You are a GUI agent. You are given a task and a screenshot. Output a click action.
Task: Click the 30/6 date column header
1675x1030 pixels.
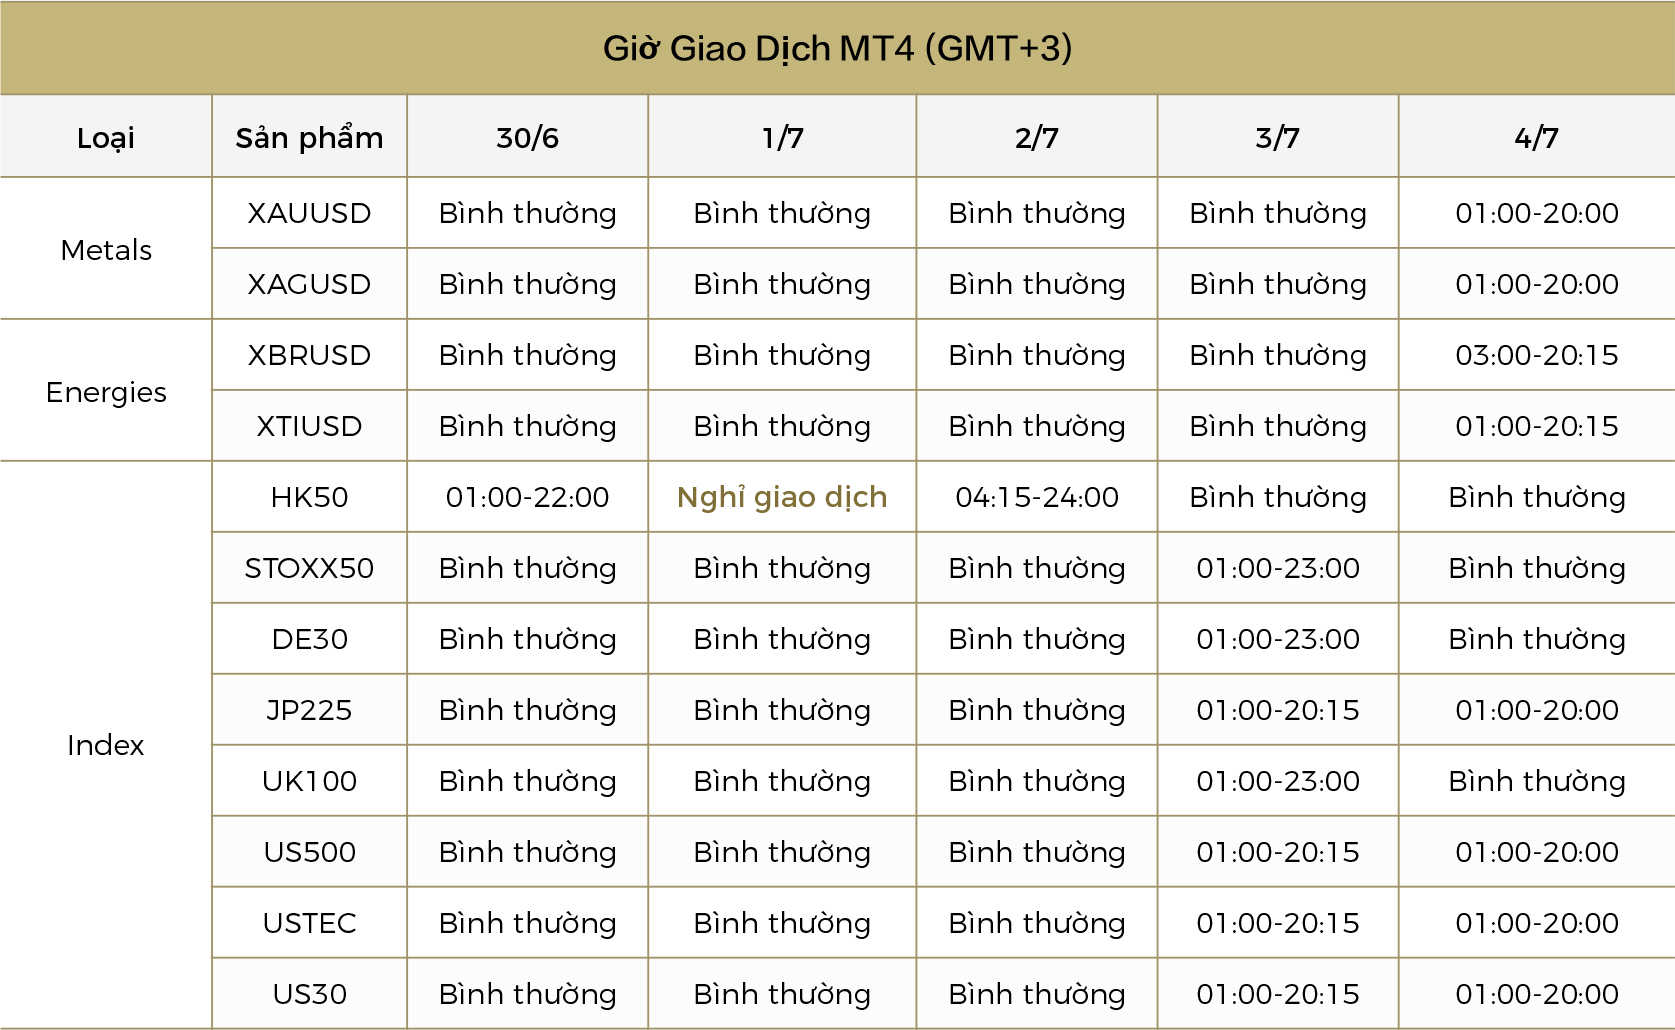[x=527, y=137]
